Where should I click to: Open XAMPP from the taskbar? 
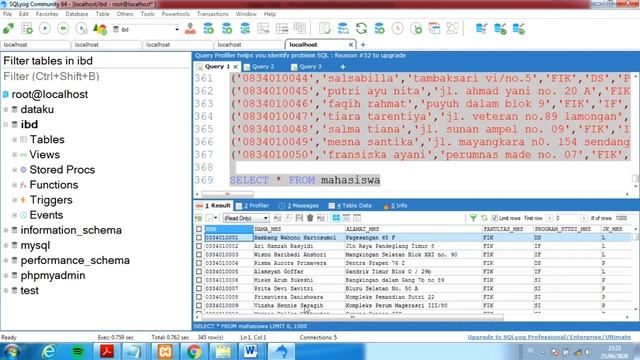click(165, 351)
